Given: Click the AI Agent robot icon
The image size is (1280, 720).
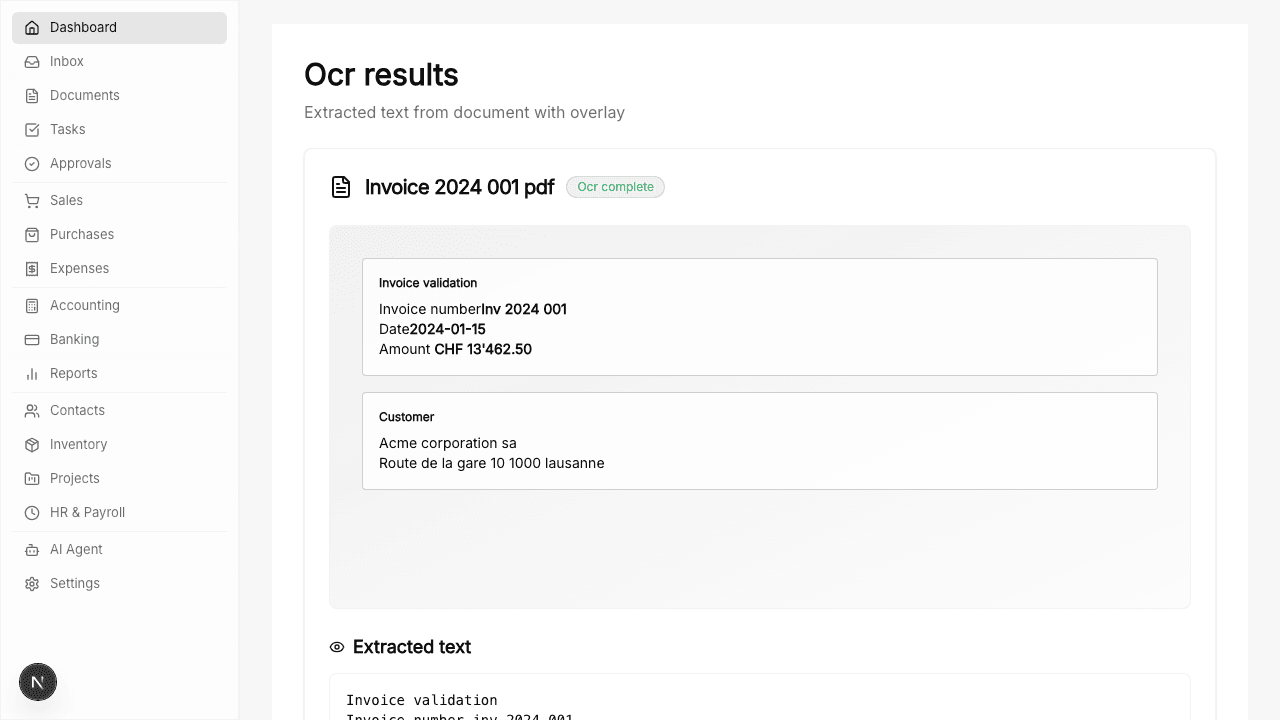Looking at the screenshot, I should [32, 550].
